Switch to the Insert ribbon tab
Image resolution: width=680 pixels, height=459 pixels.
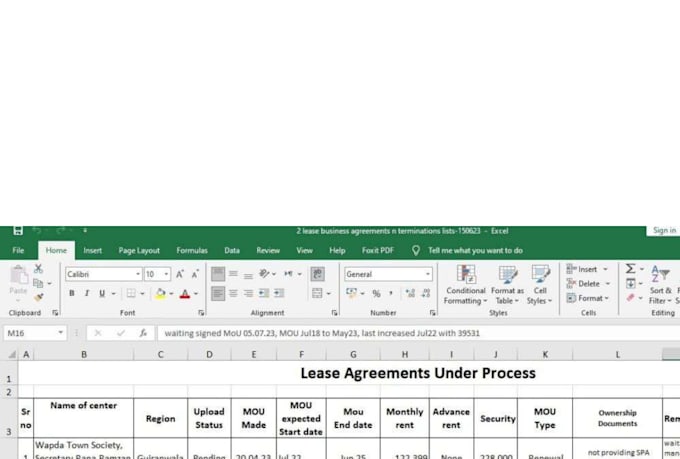pos(92,250)
